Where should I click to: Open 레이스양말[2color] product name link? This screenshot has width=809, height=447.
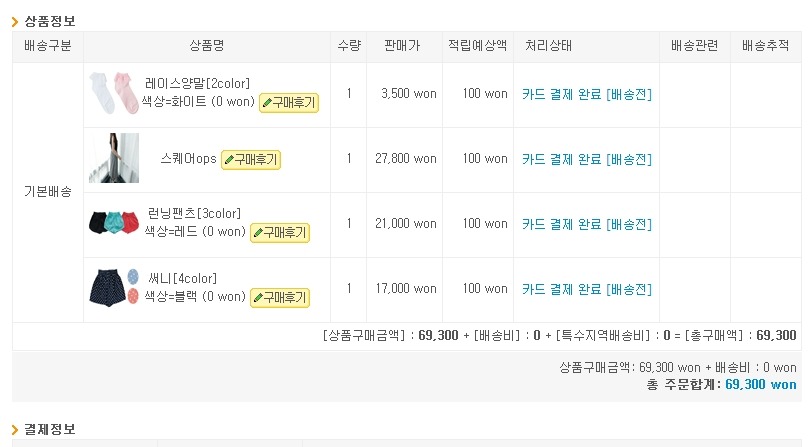pyautogui.click(x=197, y=83)
